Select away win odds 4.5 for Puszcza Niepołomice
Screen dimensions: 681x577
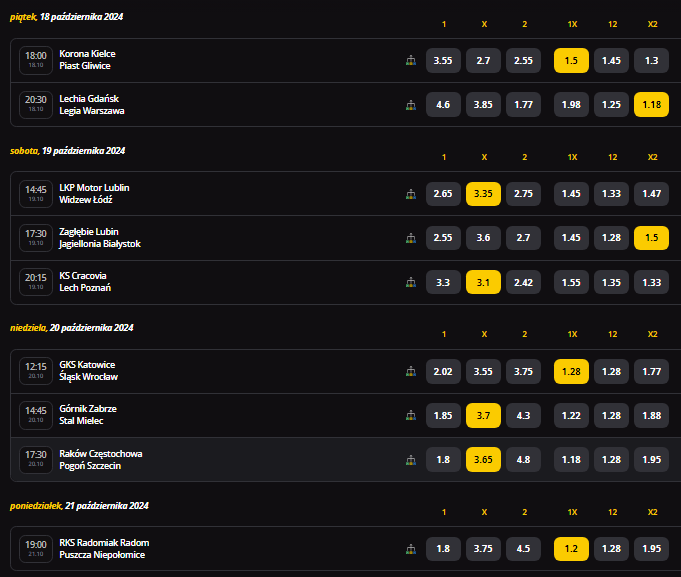tap(523, 548)
